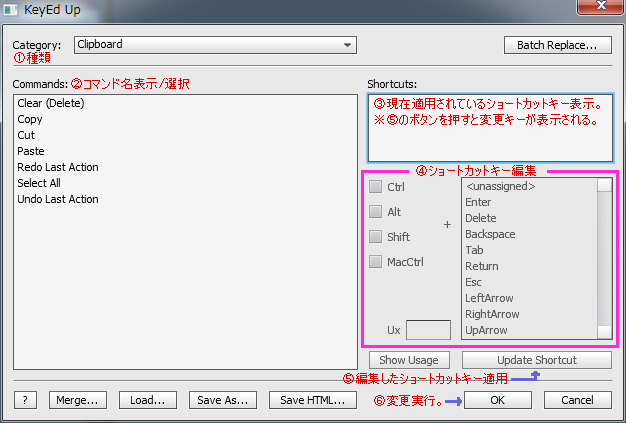This screenshot has height=423, width=626.
Task: Click the Batch Replace button
Action: [x=557, y=45]
